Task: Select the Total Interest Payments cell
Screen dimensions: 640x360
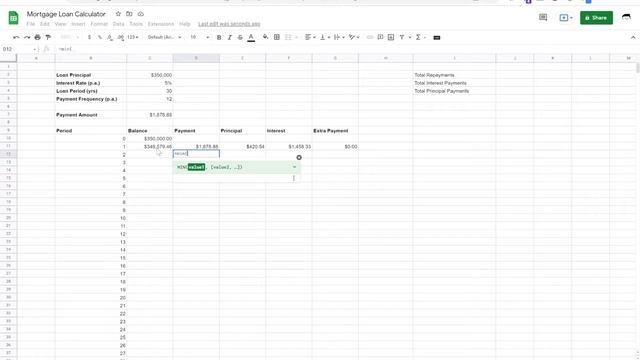Action: click(454, 83)
